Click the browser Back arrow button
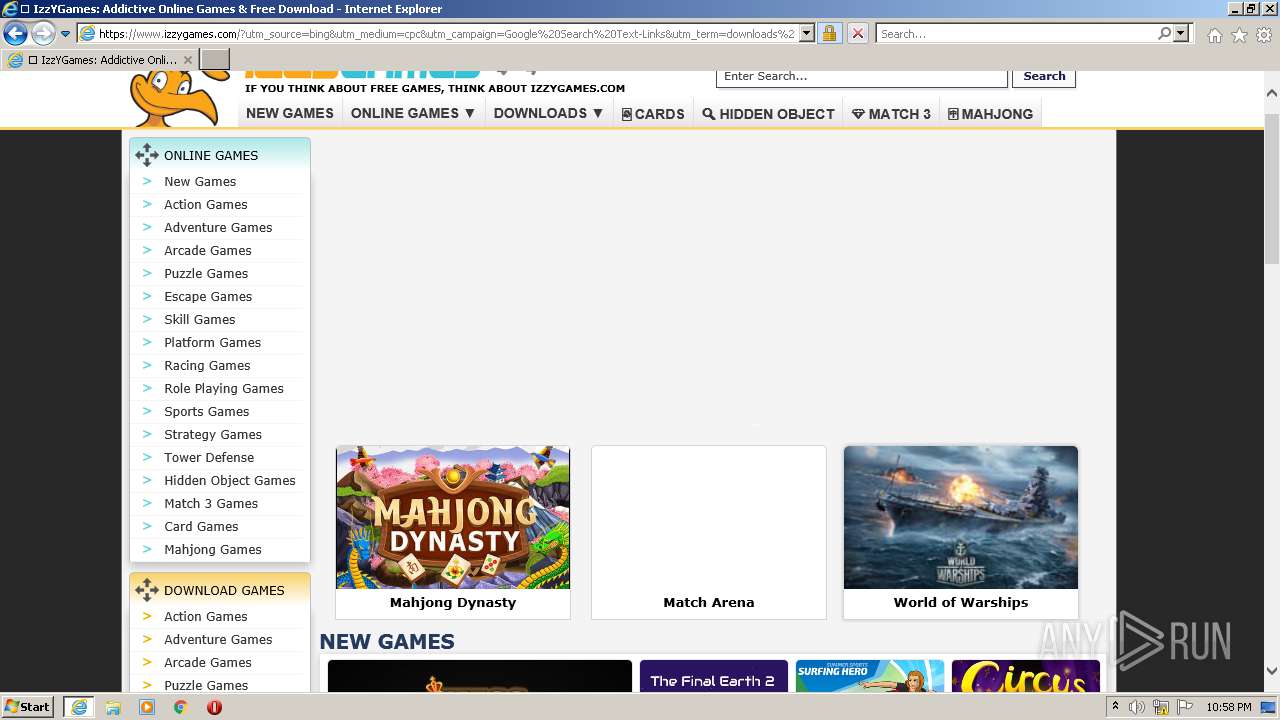This screenshot has width=1280, height=720. [15, 34]
